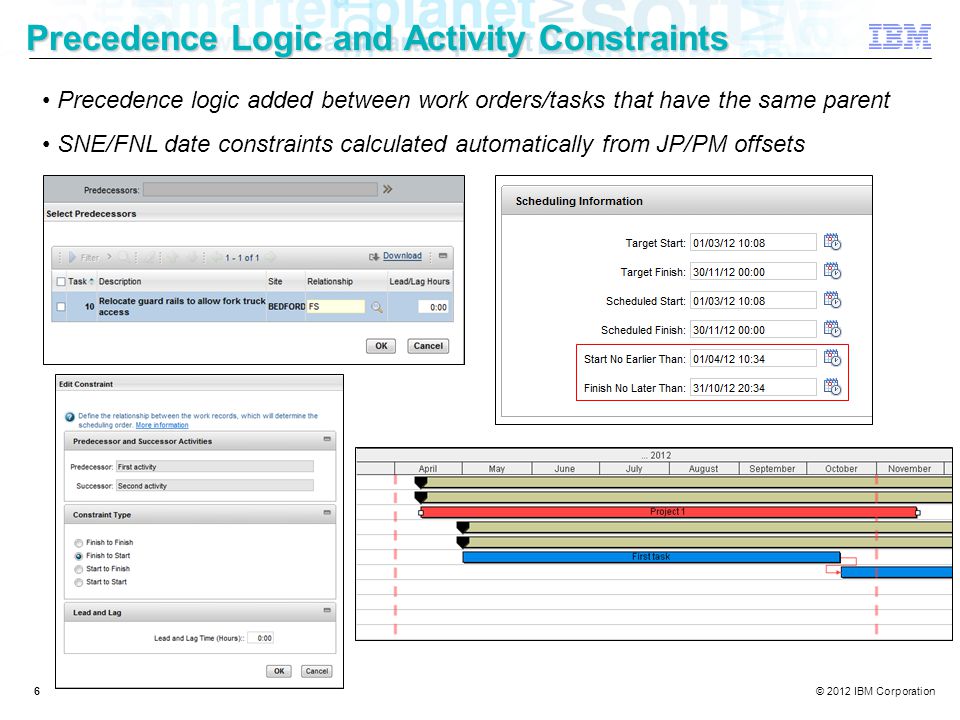
Task: Sort by Site column header
Action: click(x=275, y=282)
